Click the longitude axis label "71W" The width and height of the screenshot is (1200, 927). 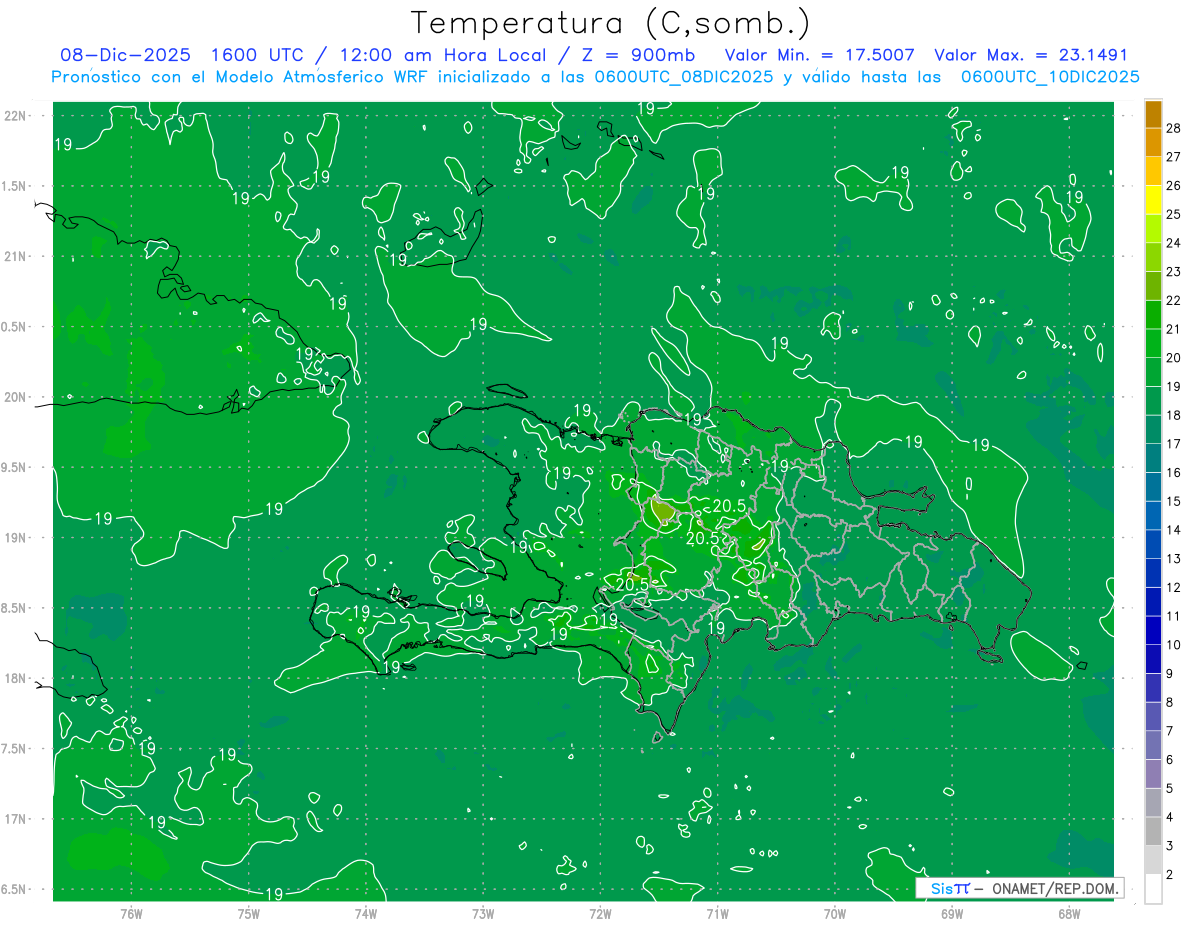(x=717, y=913)
